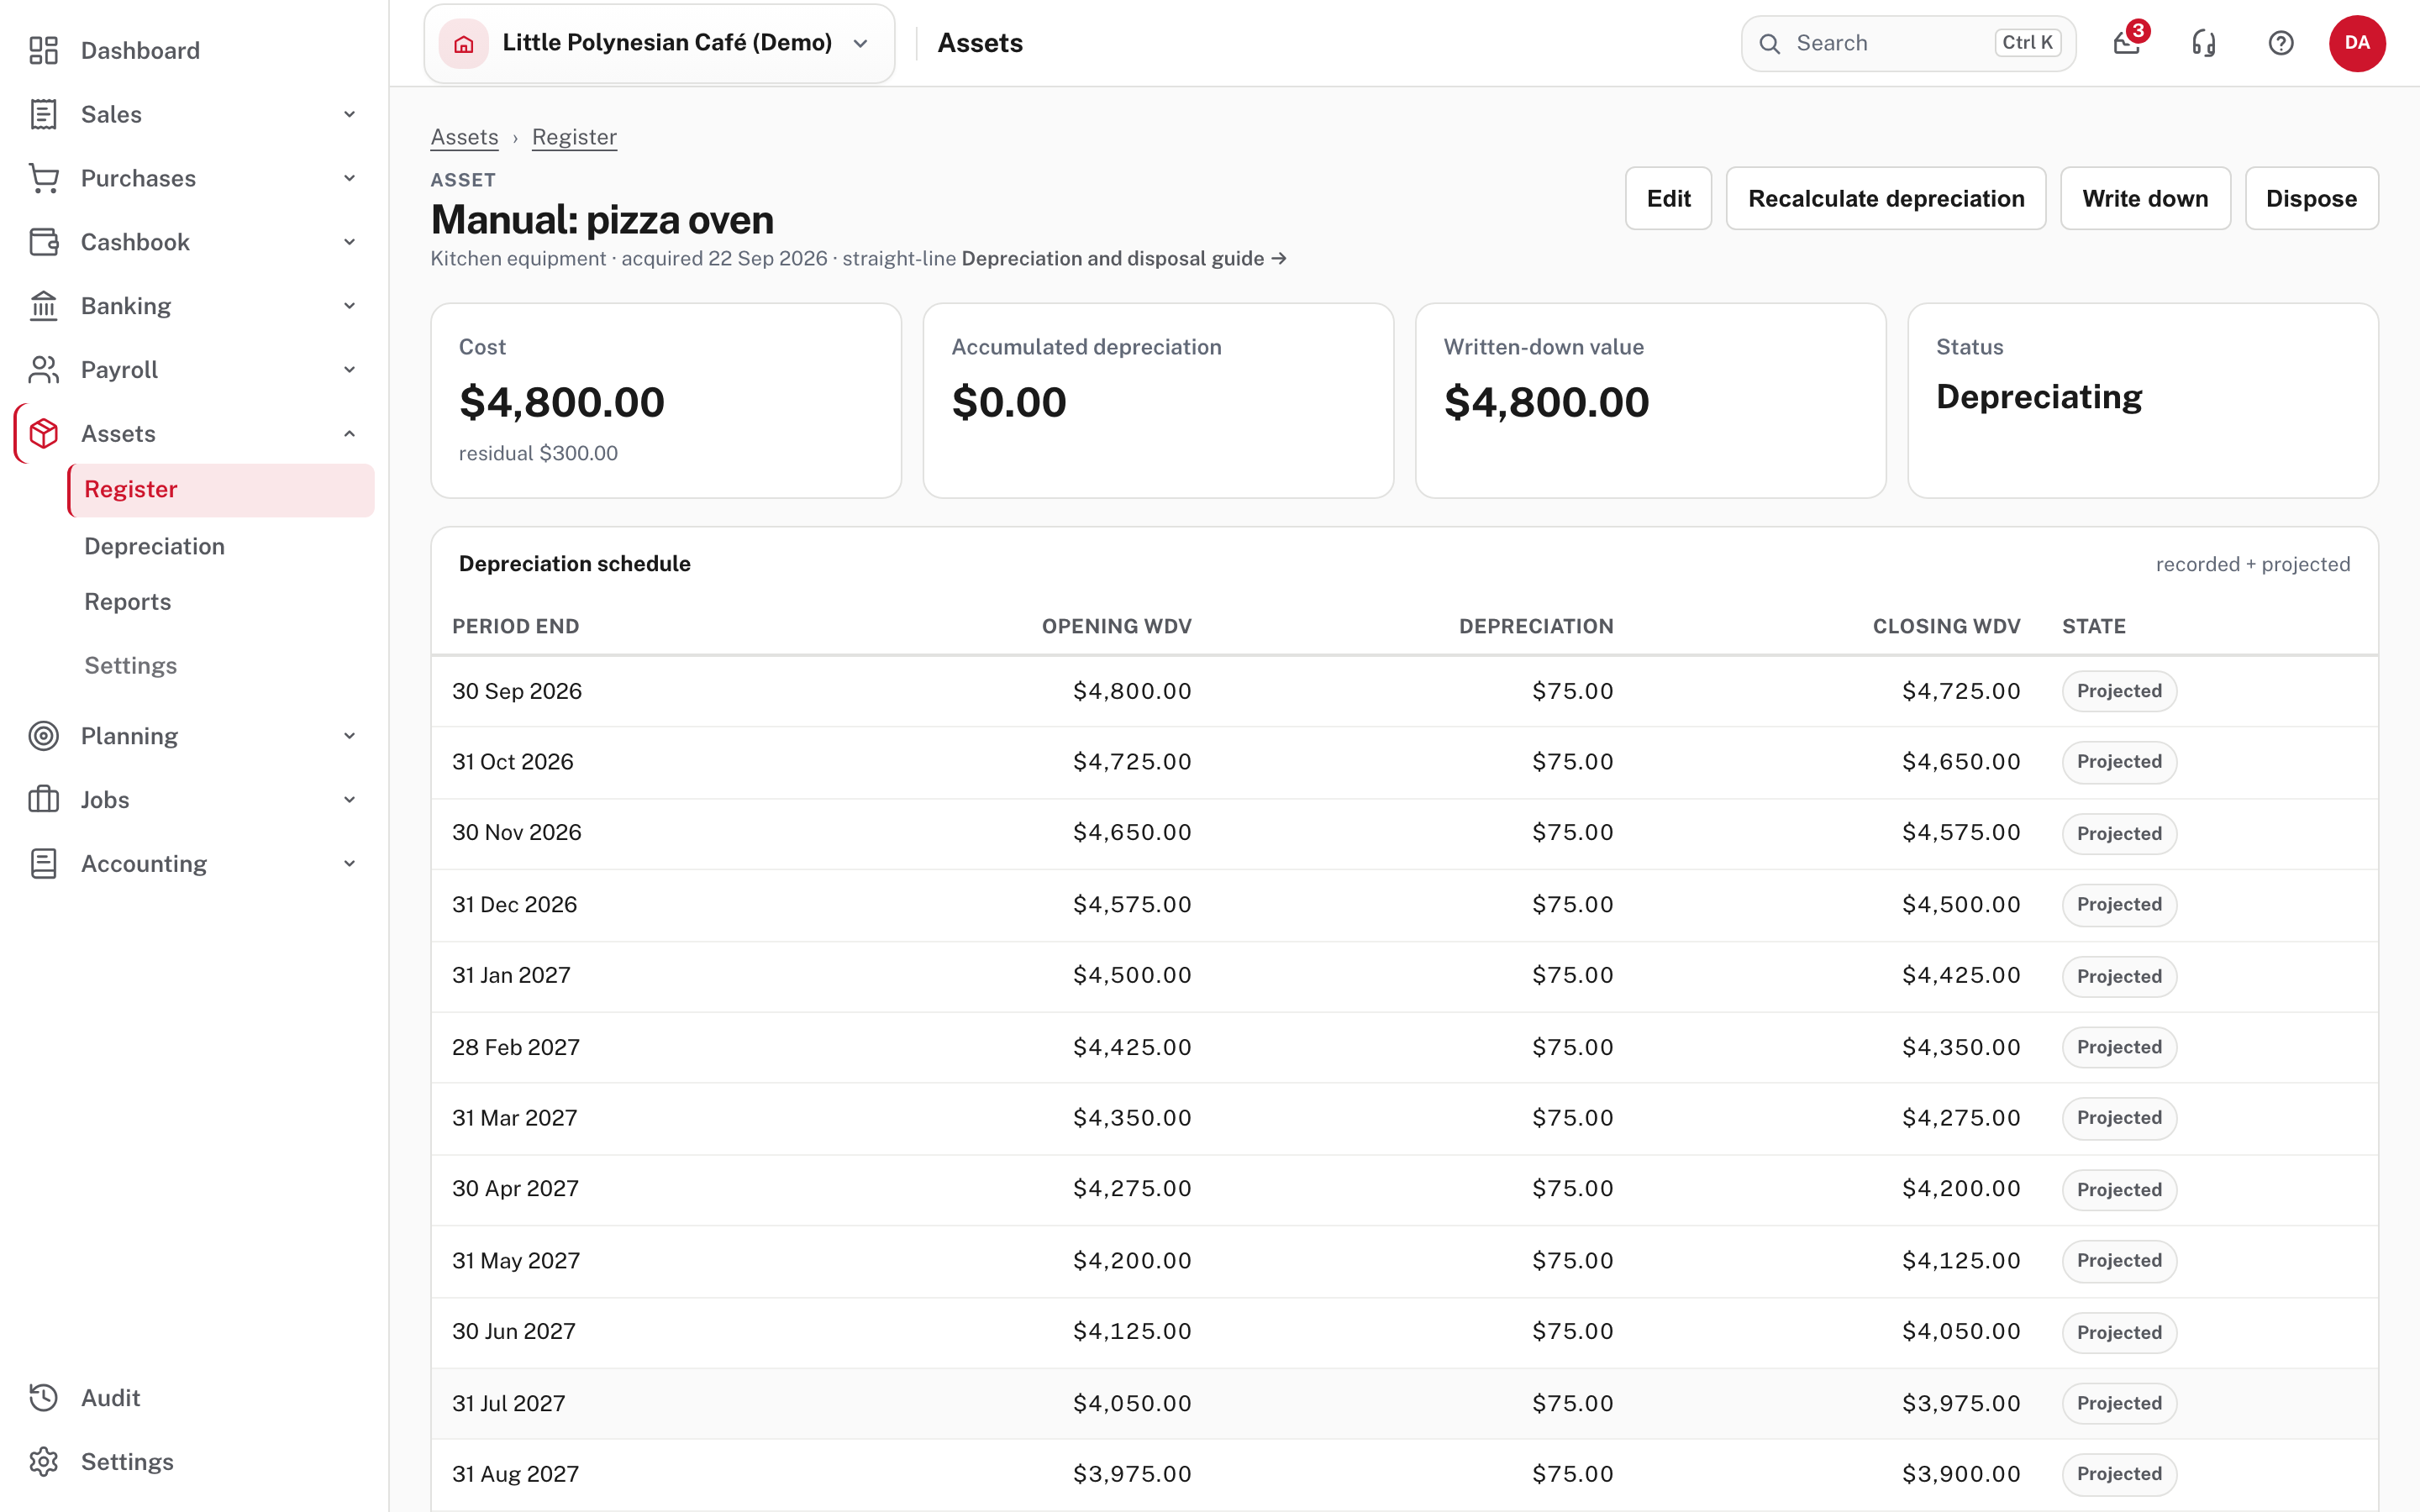This screenshot has width=2420, height=1512.
Task: Expand the Purchases menu chevron
Action: point(349,178)
